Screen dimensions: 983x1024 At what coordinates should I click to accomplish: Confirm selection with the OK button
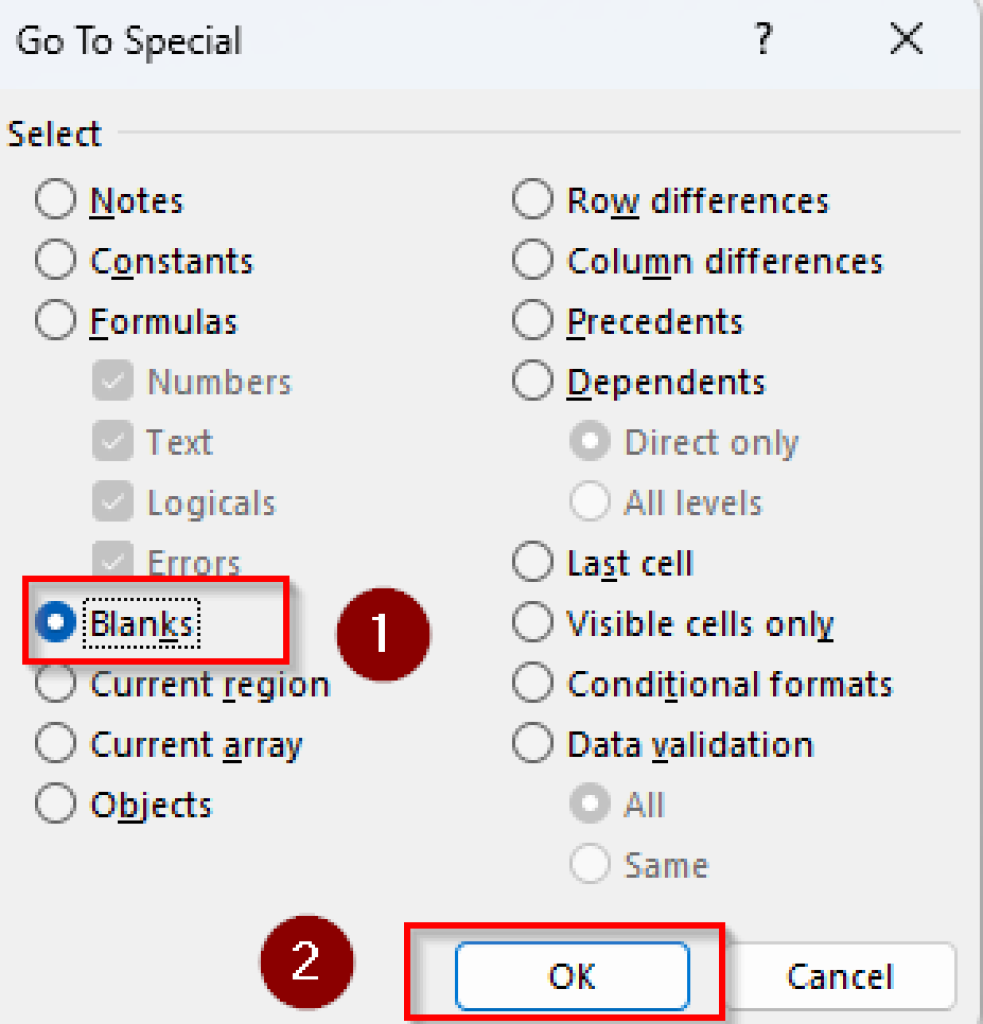[570, 976]
